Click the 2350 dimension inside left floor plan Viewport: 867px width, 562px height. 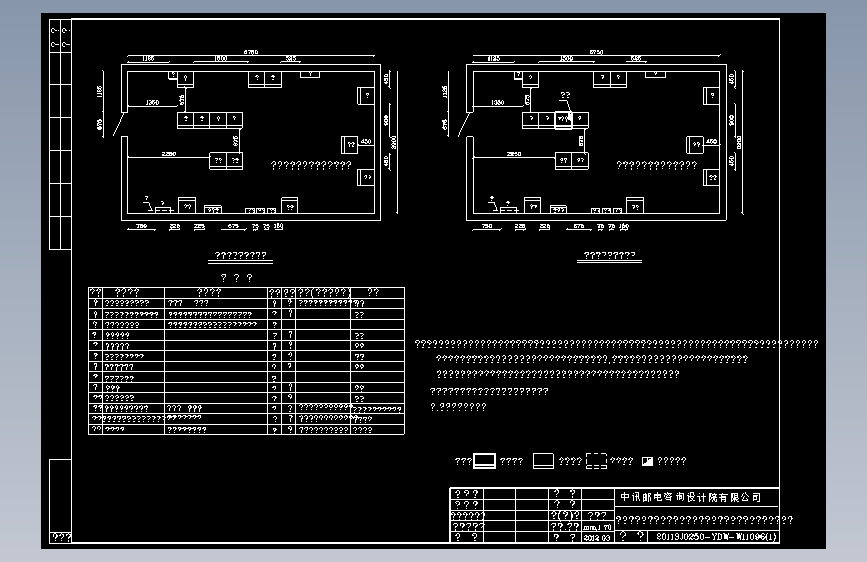point(169,154)
